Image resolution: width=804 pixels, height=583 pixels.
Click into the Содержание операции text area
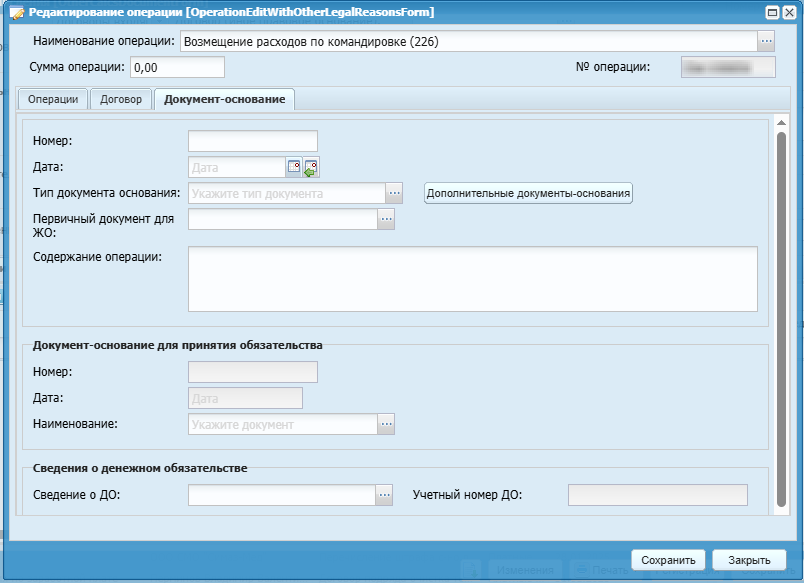click(472, 279)
